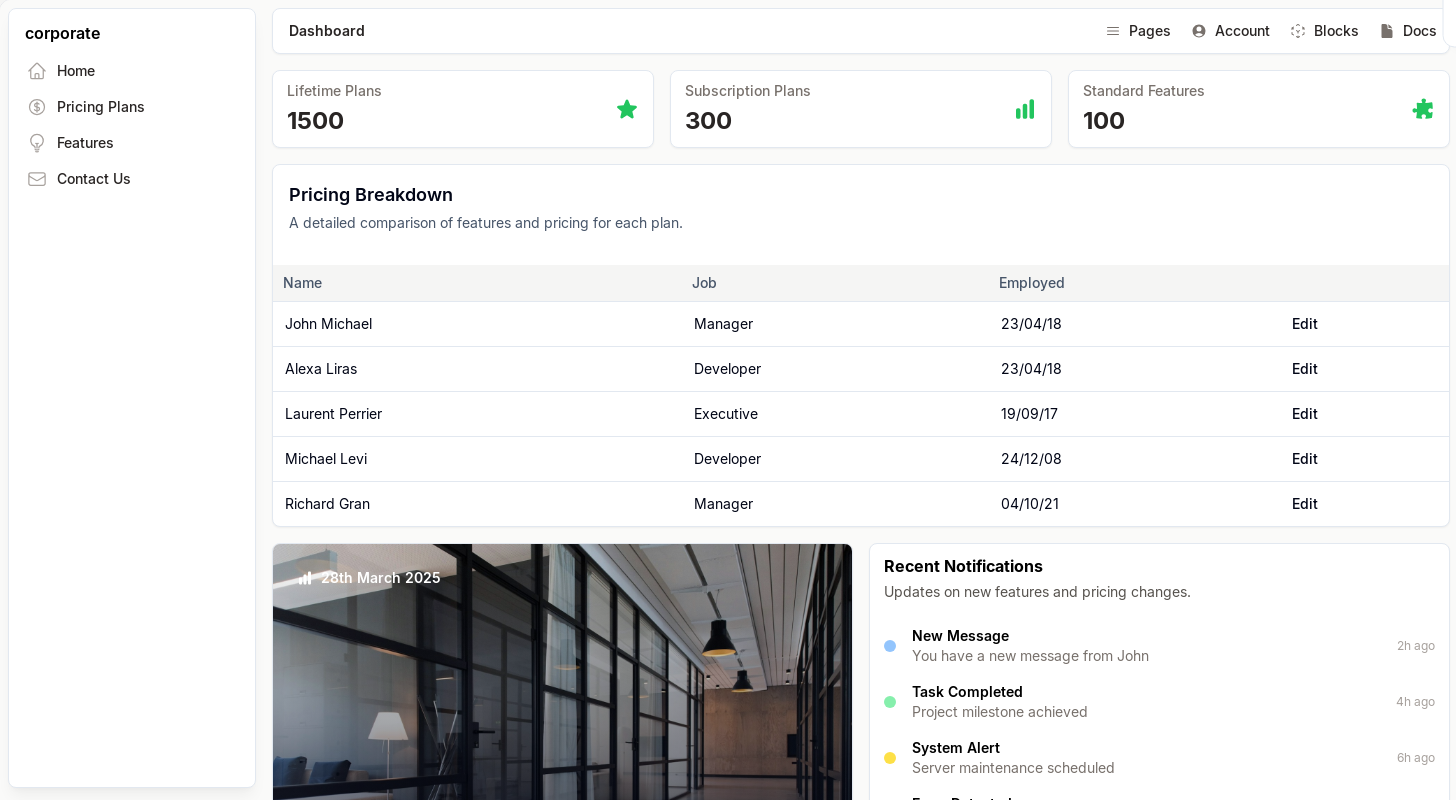This screenshot has height=800, width=1456.
Task: Click the green puzzle piece icon on Standard Features
Action: point(1422,109)
